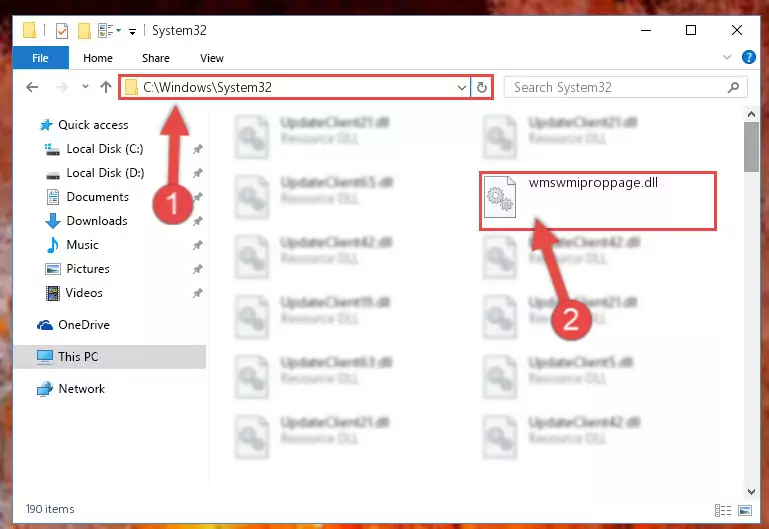
Task: Refresh the System32 folder view
Action: (x=482, y=88)
